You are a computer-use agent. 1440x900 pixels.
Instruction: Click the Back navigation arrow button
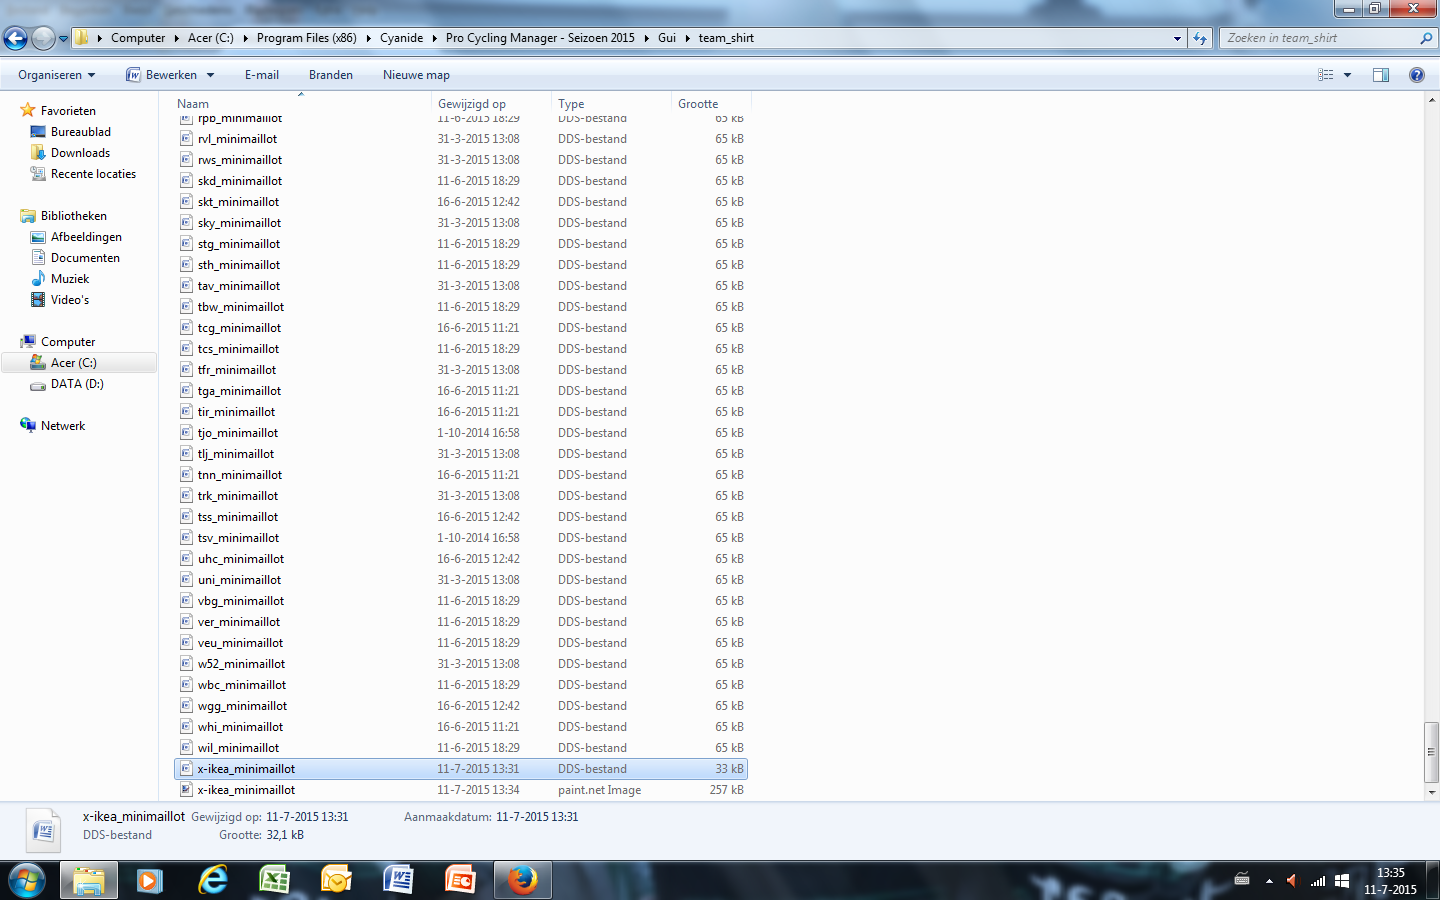point(15,38)
